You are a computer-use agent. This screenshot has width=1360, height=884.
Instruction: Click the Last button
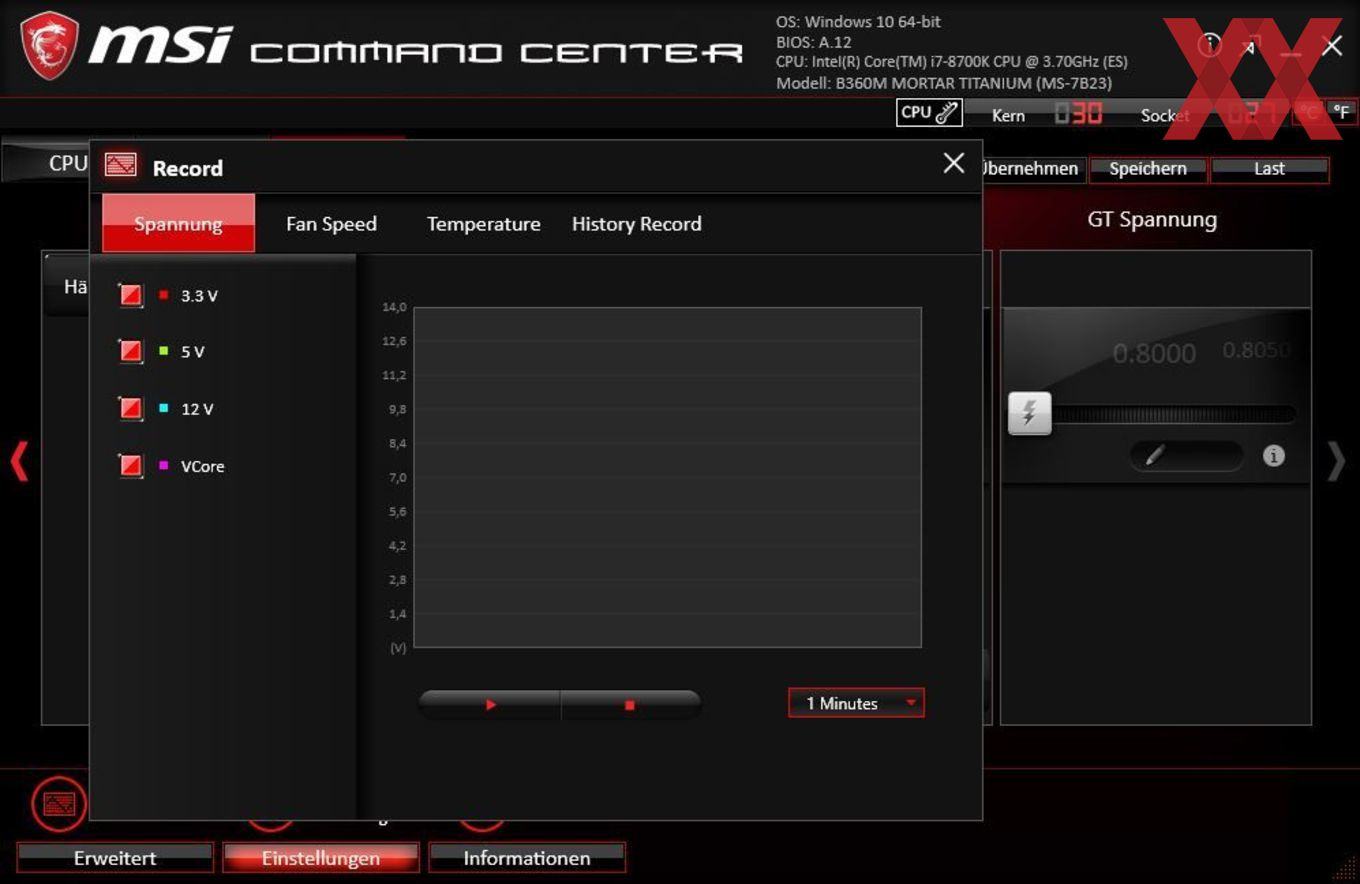(x=1270, y=169)
